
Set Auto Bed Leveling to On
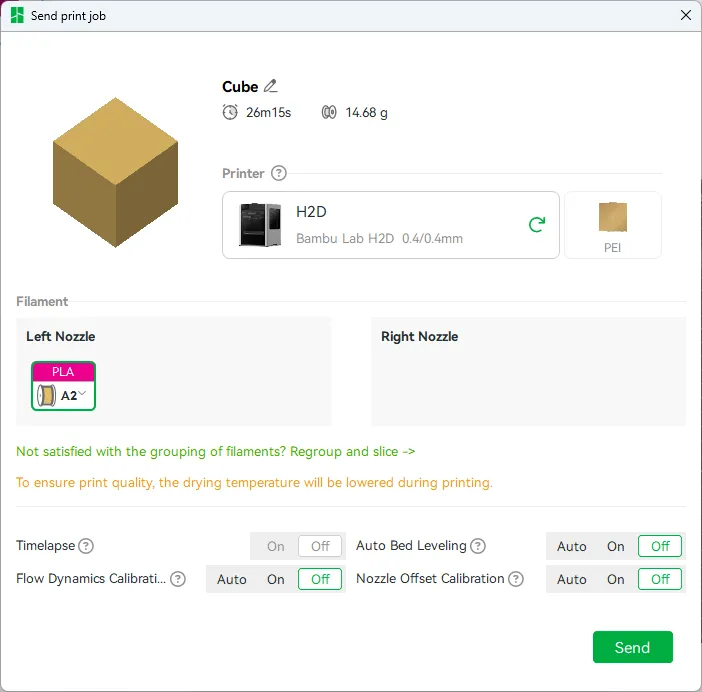click(616, 546)
